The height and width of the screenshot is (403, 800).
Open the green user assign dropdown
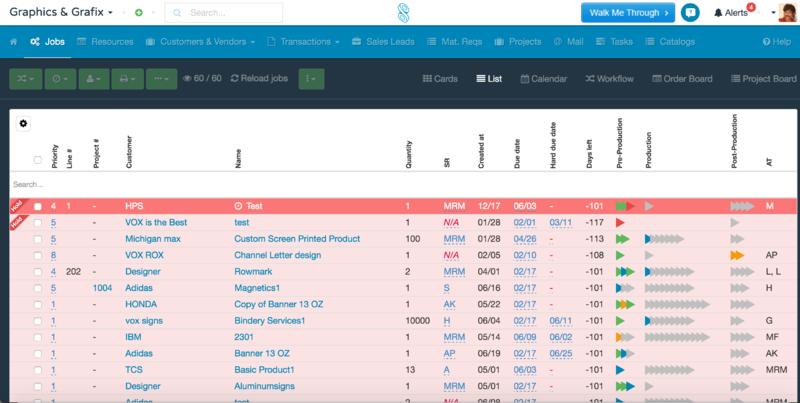(x=94, y=79)
